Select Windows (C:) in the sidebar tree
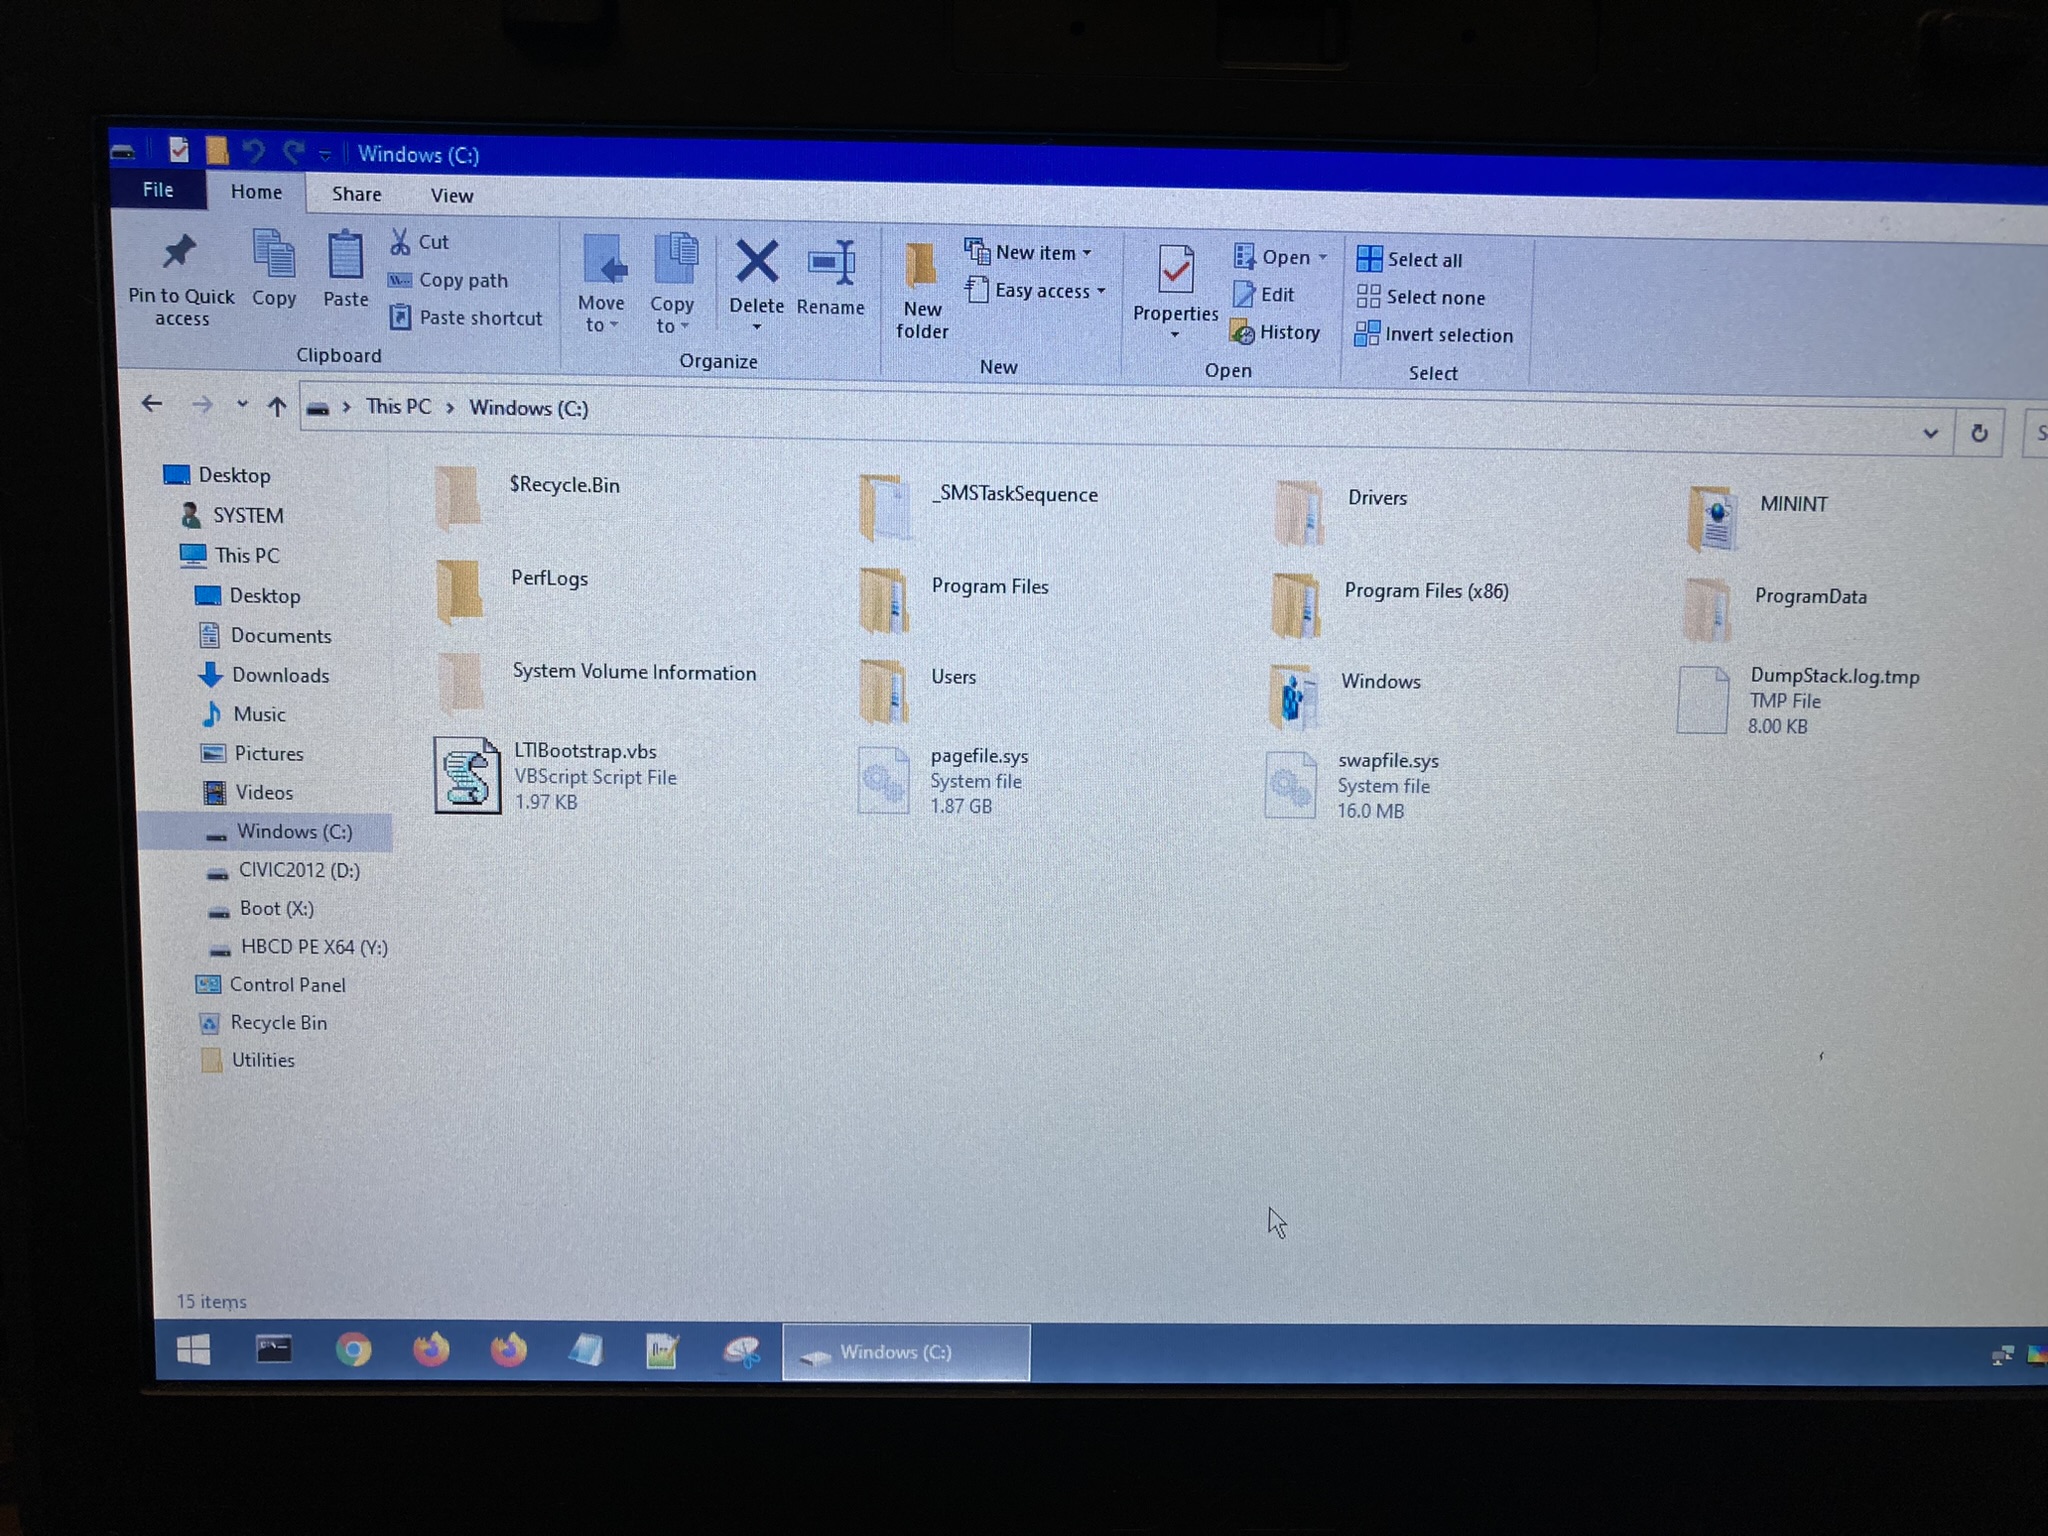Viewport: 2048px width, 1536px height. pyautogui.click(x=295, y=831)
